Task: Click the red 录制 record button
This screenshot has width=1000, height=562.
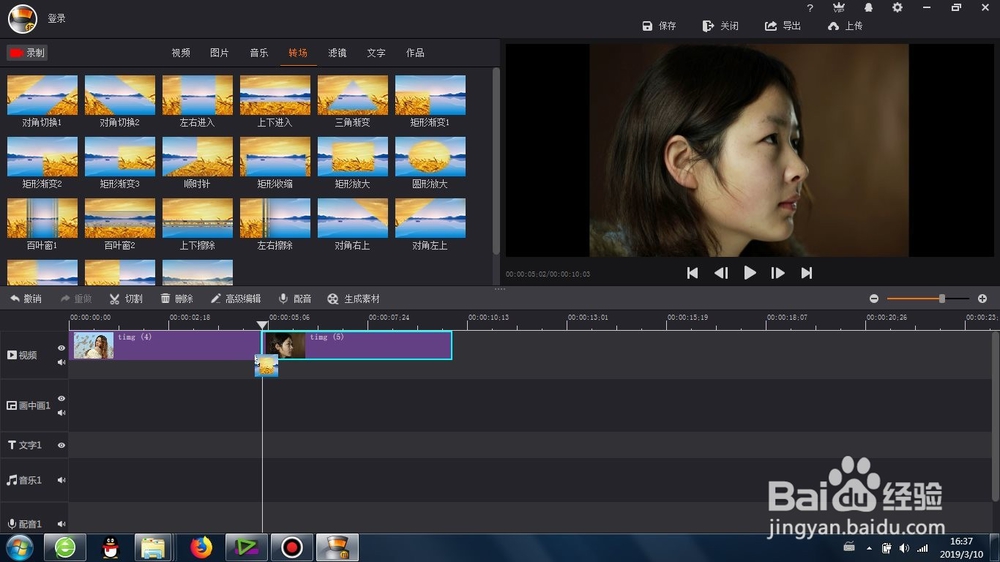Action: click(27, 53)
